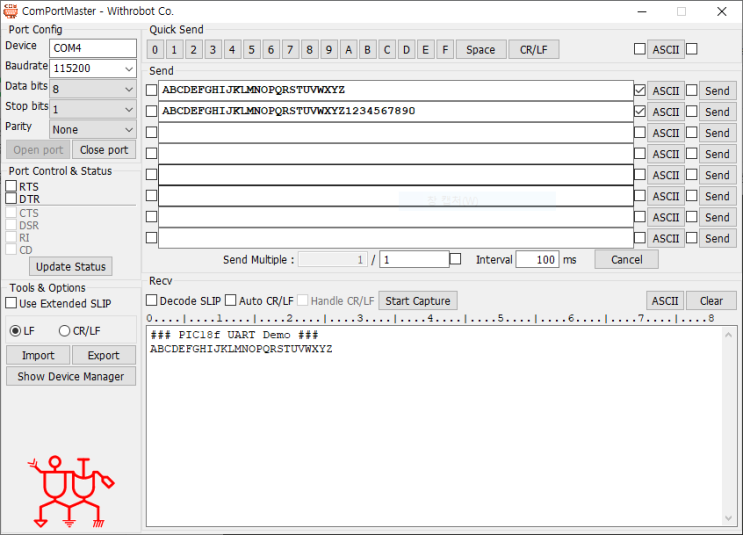The width and height of the screenshot is (743, 535).
Task: Toggle the RTS checkbox
Action: pyautogui.click(x=11, y=186)
